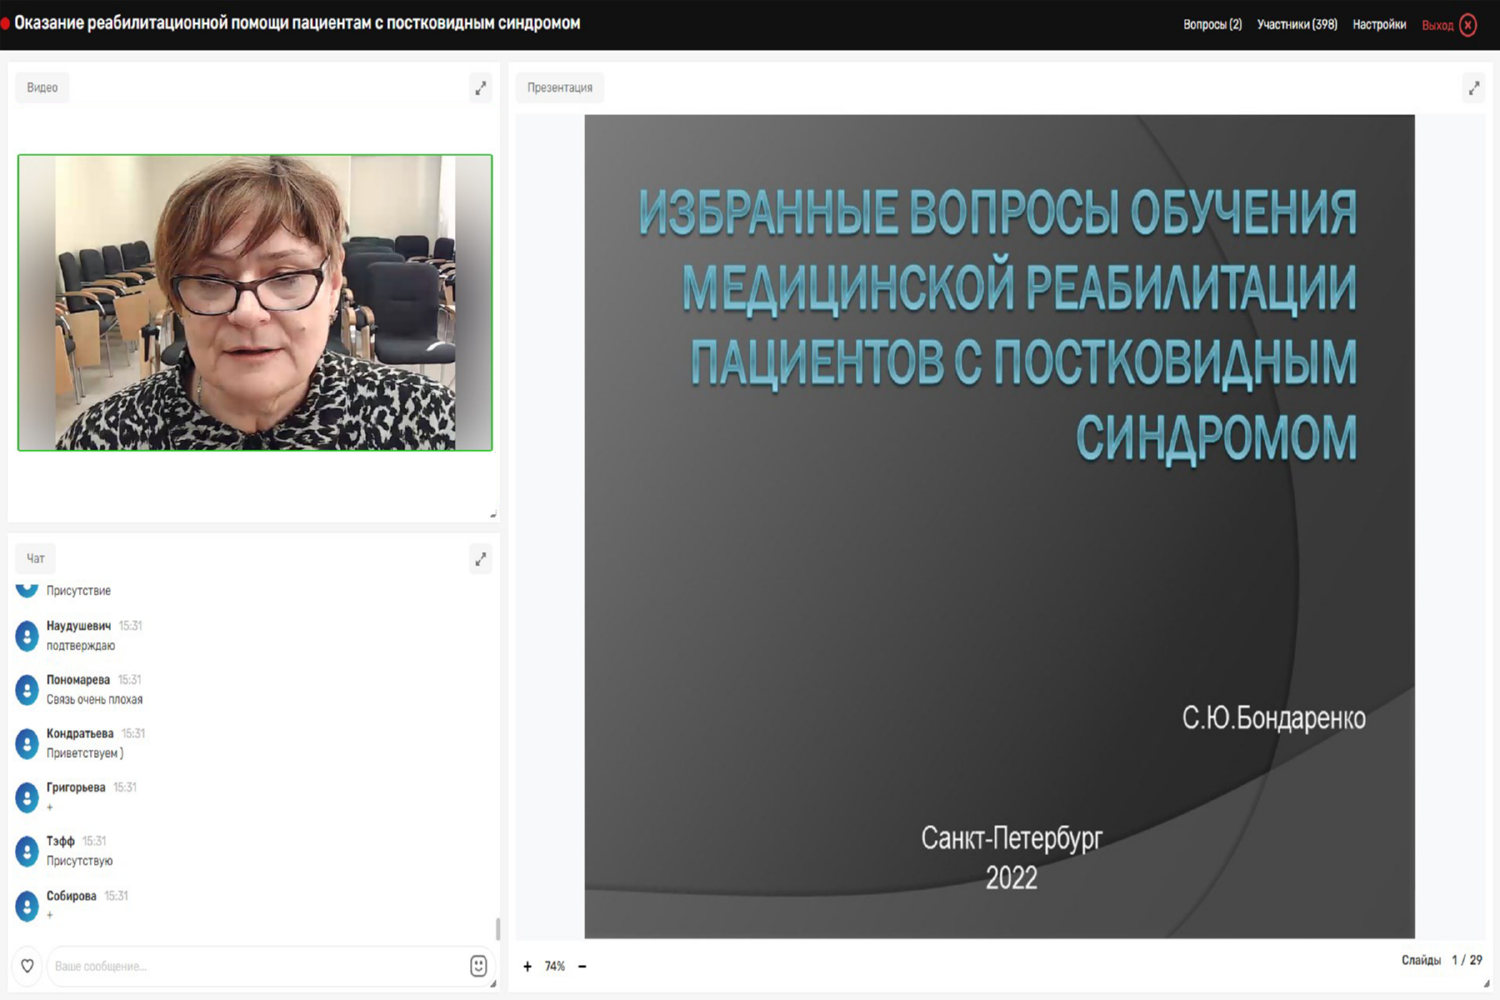Select the Чат panel tab

[36, 559]
